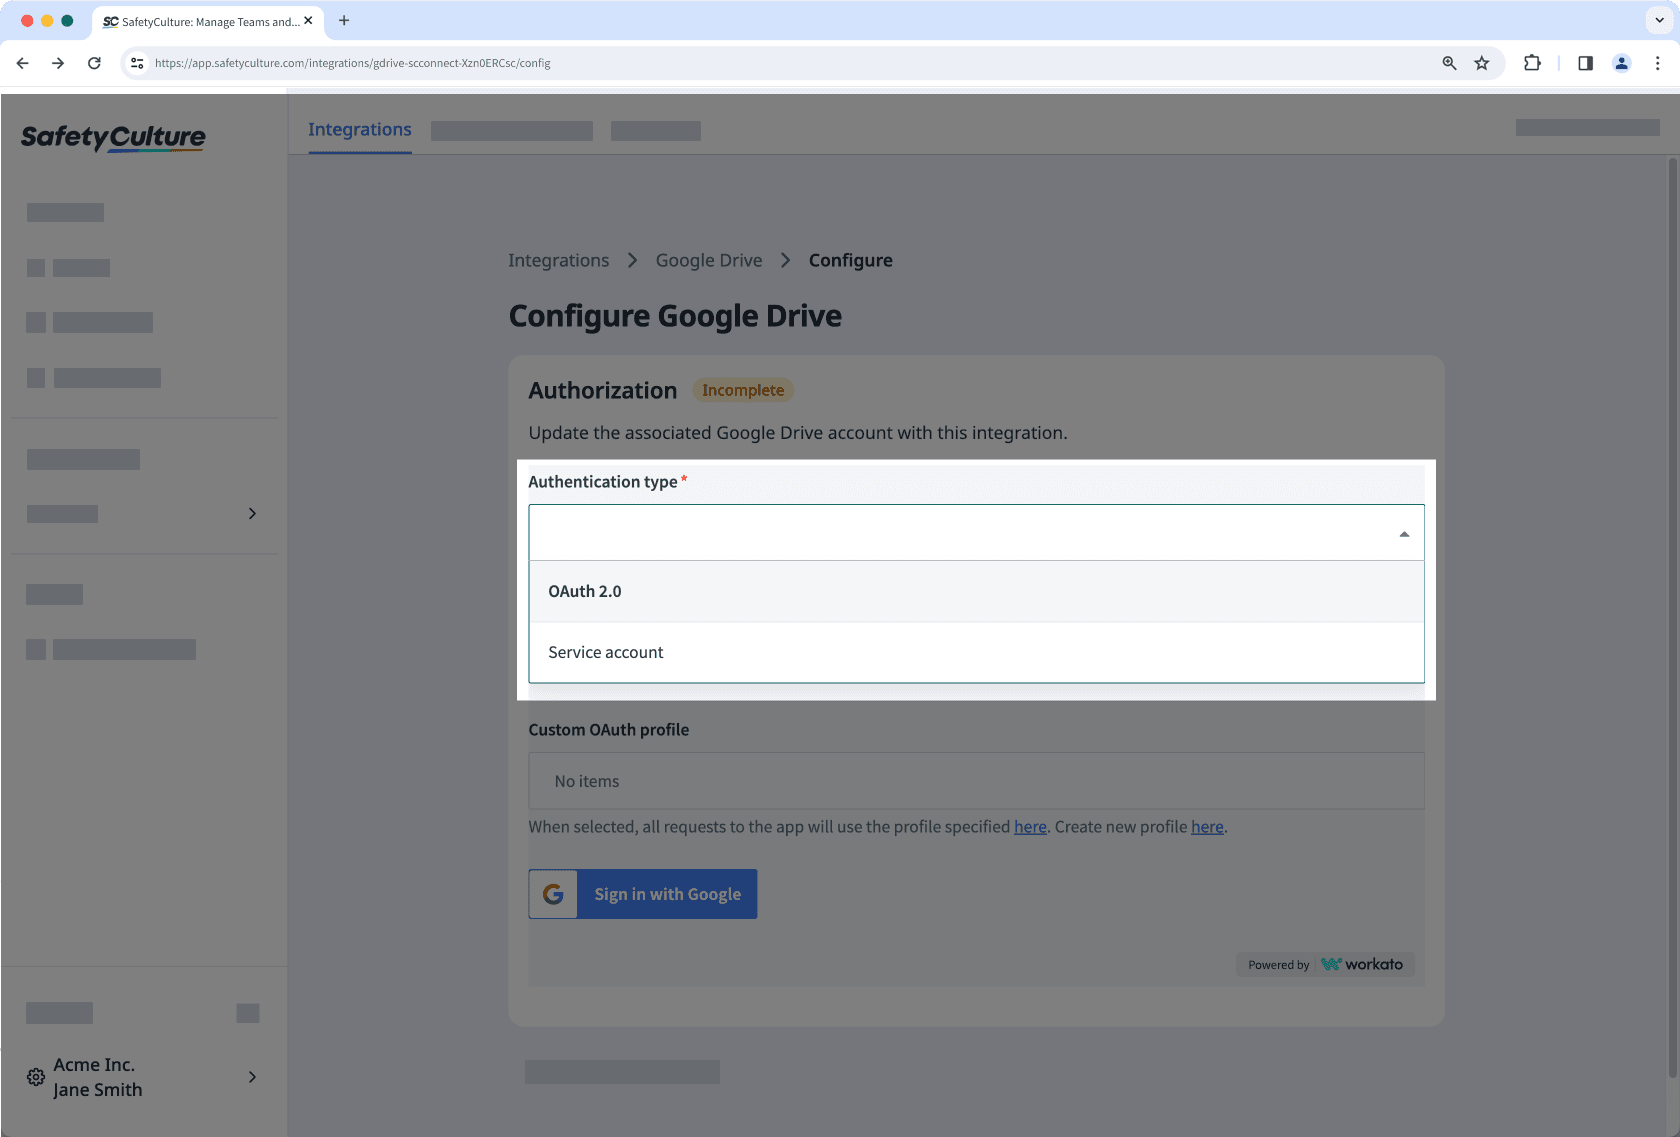Click the SafetyCulture browser tab
This screenshot has width=1680, height=1137.
click(x=200, y=20)
